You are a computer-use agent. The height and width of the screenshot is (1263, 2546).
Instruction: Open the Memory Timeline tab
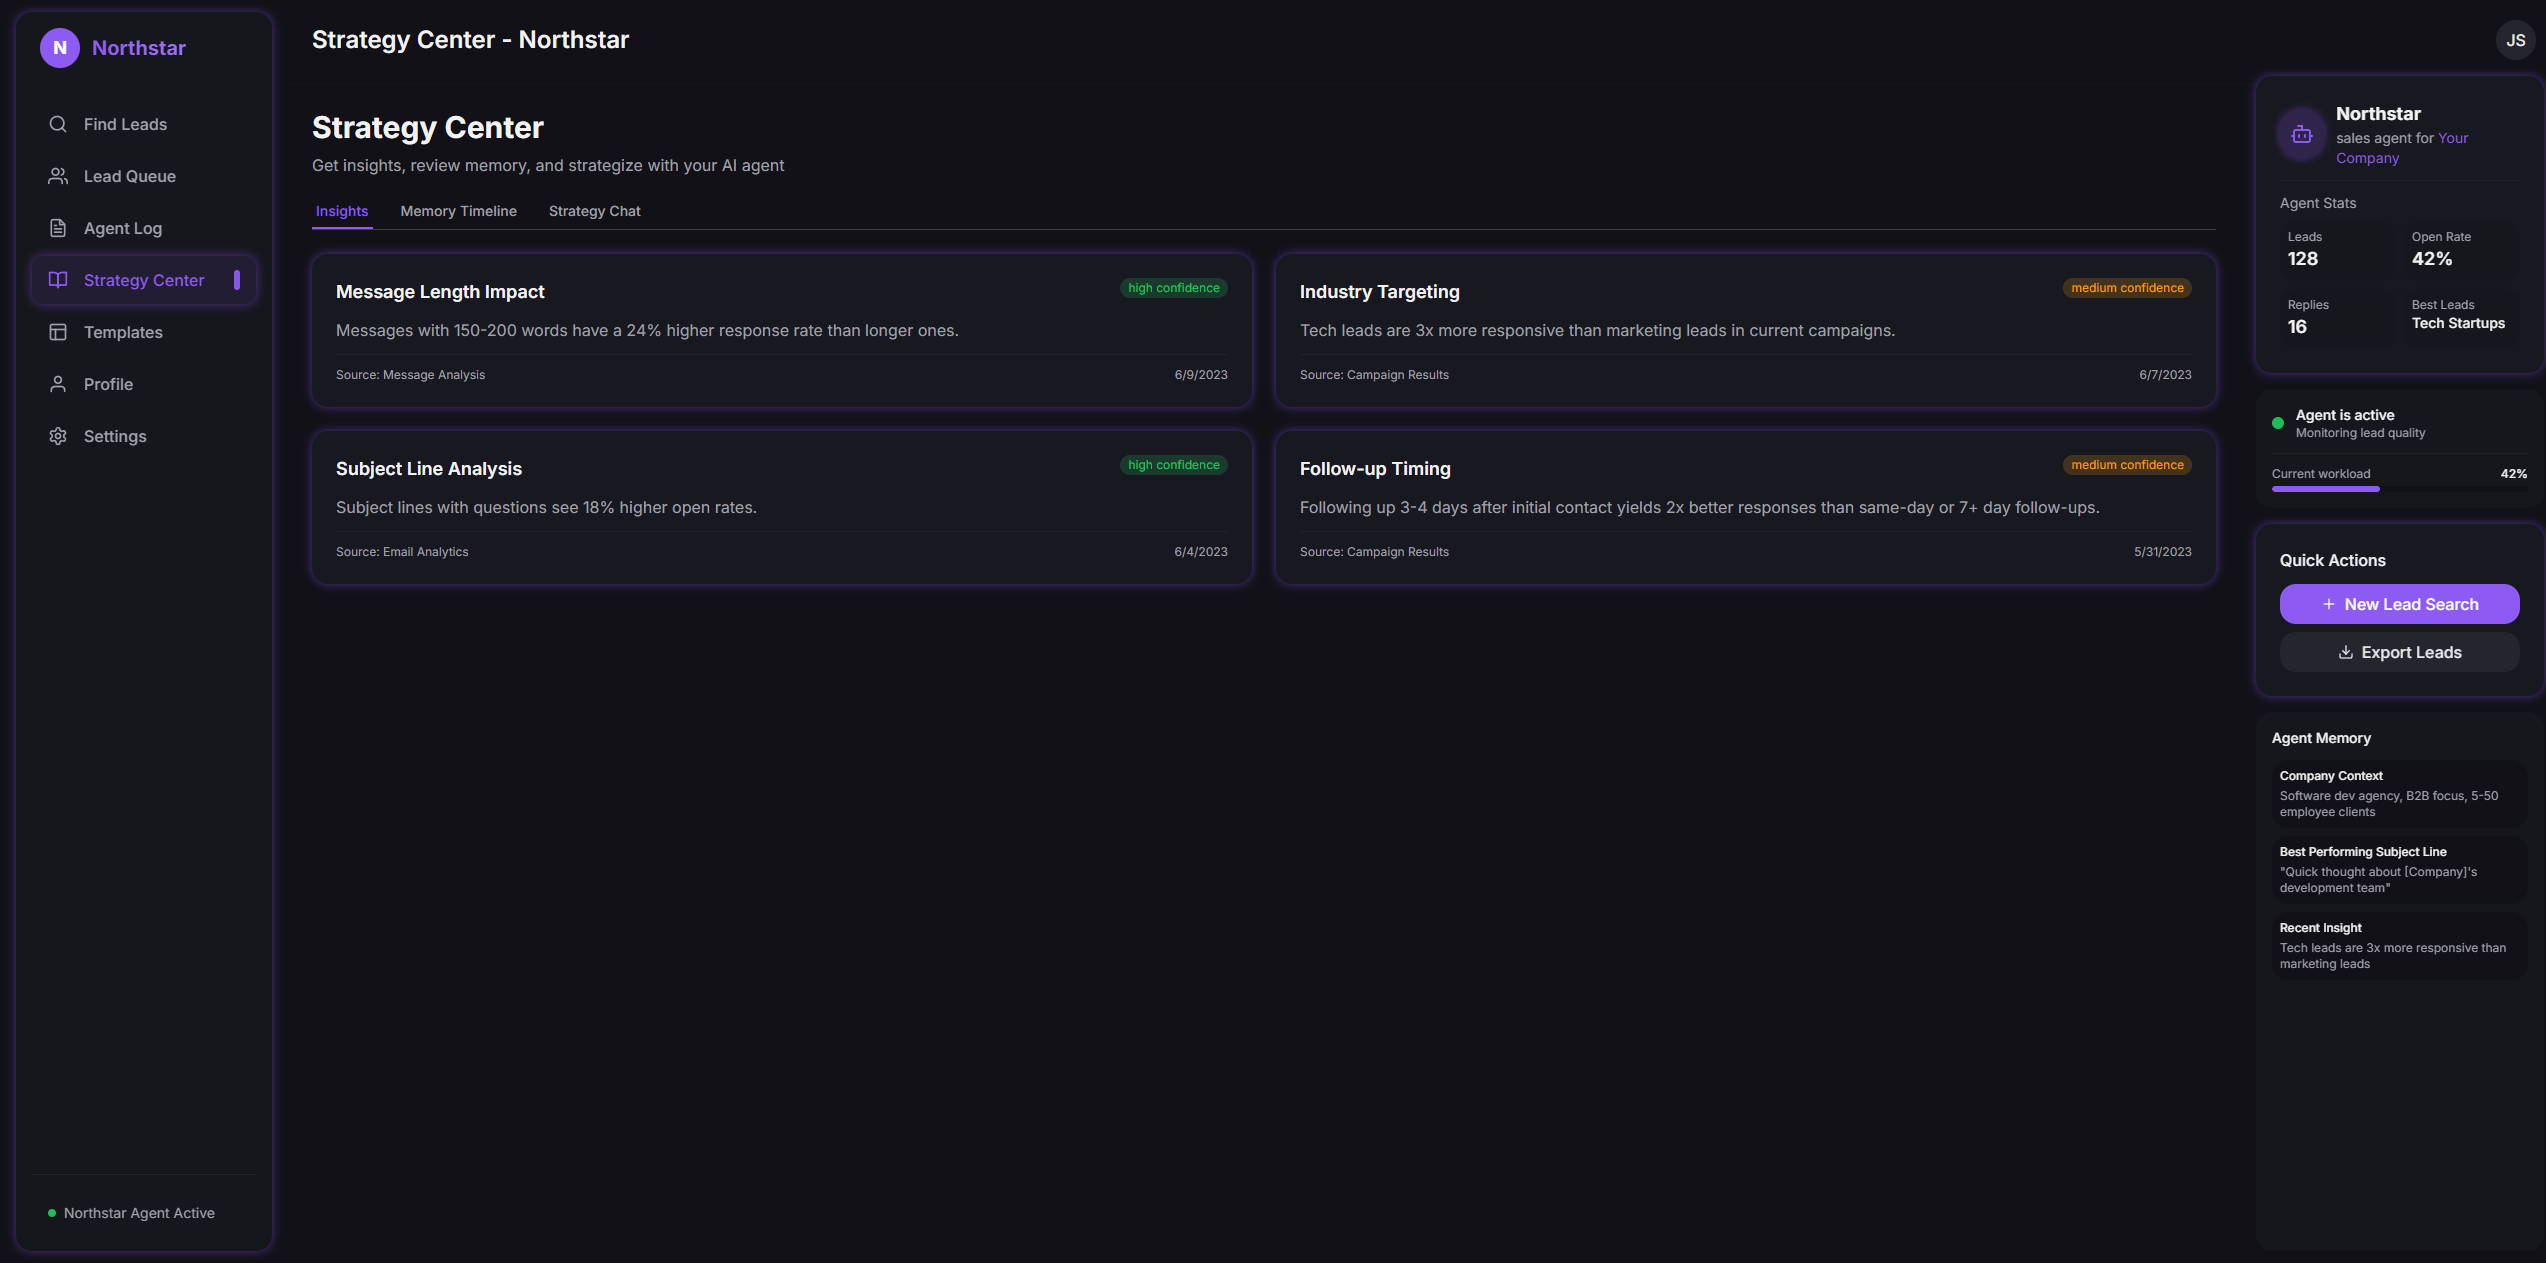coord(458,211)
